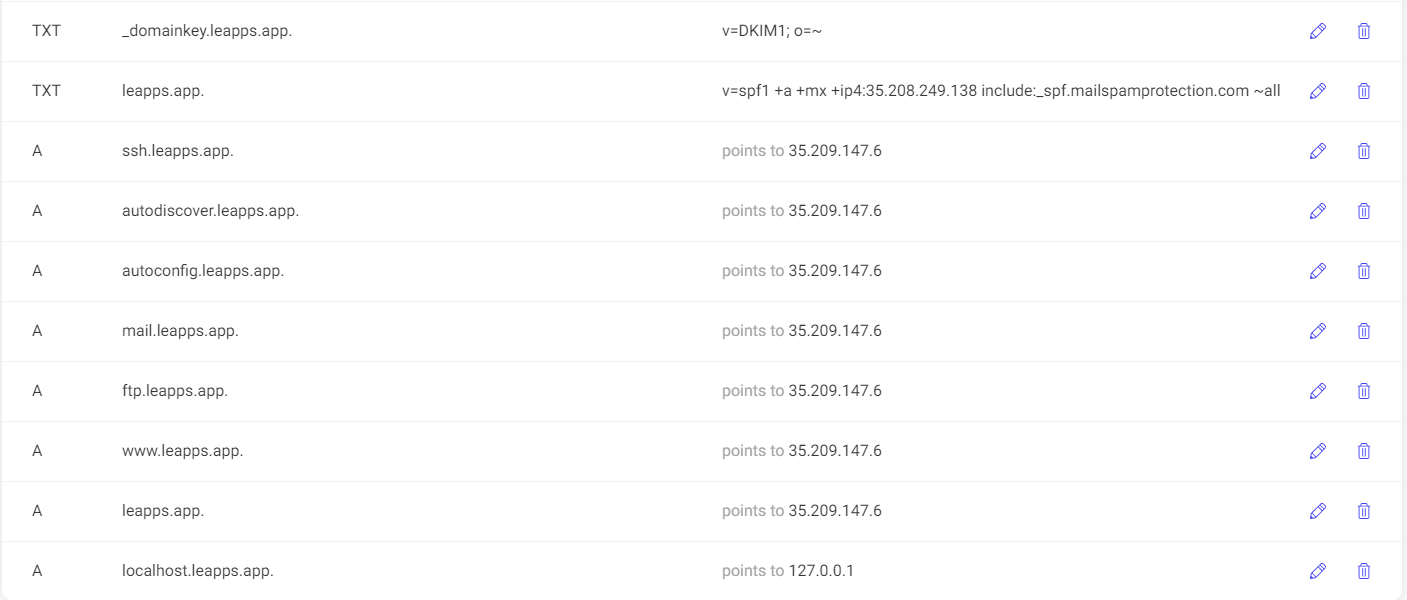Screen dimensions: 1407x600
Task: Select the 127.0.0.1 IP address text
Action: click(x=821, y=571)
